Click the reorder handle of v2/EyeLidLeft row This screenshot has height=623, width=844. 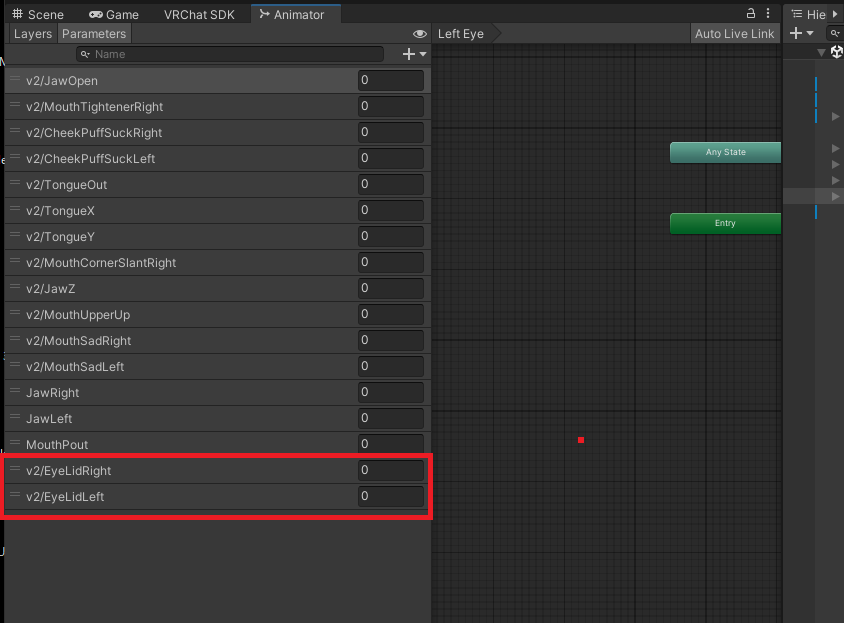(15, 494)
